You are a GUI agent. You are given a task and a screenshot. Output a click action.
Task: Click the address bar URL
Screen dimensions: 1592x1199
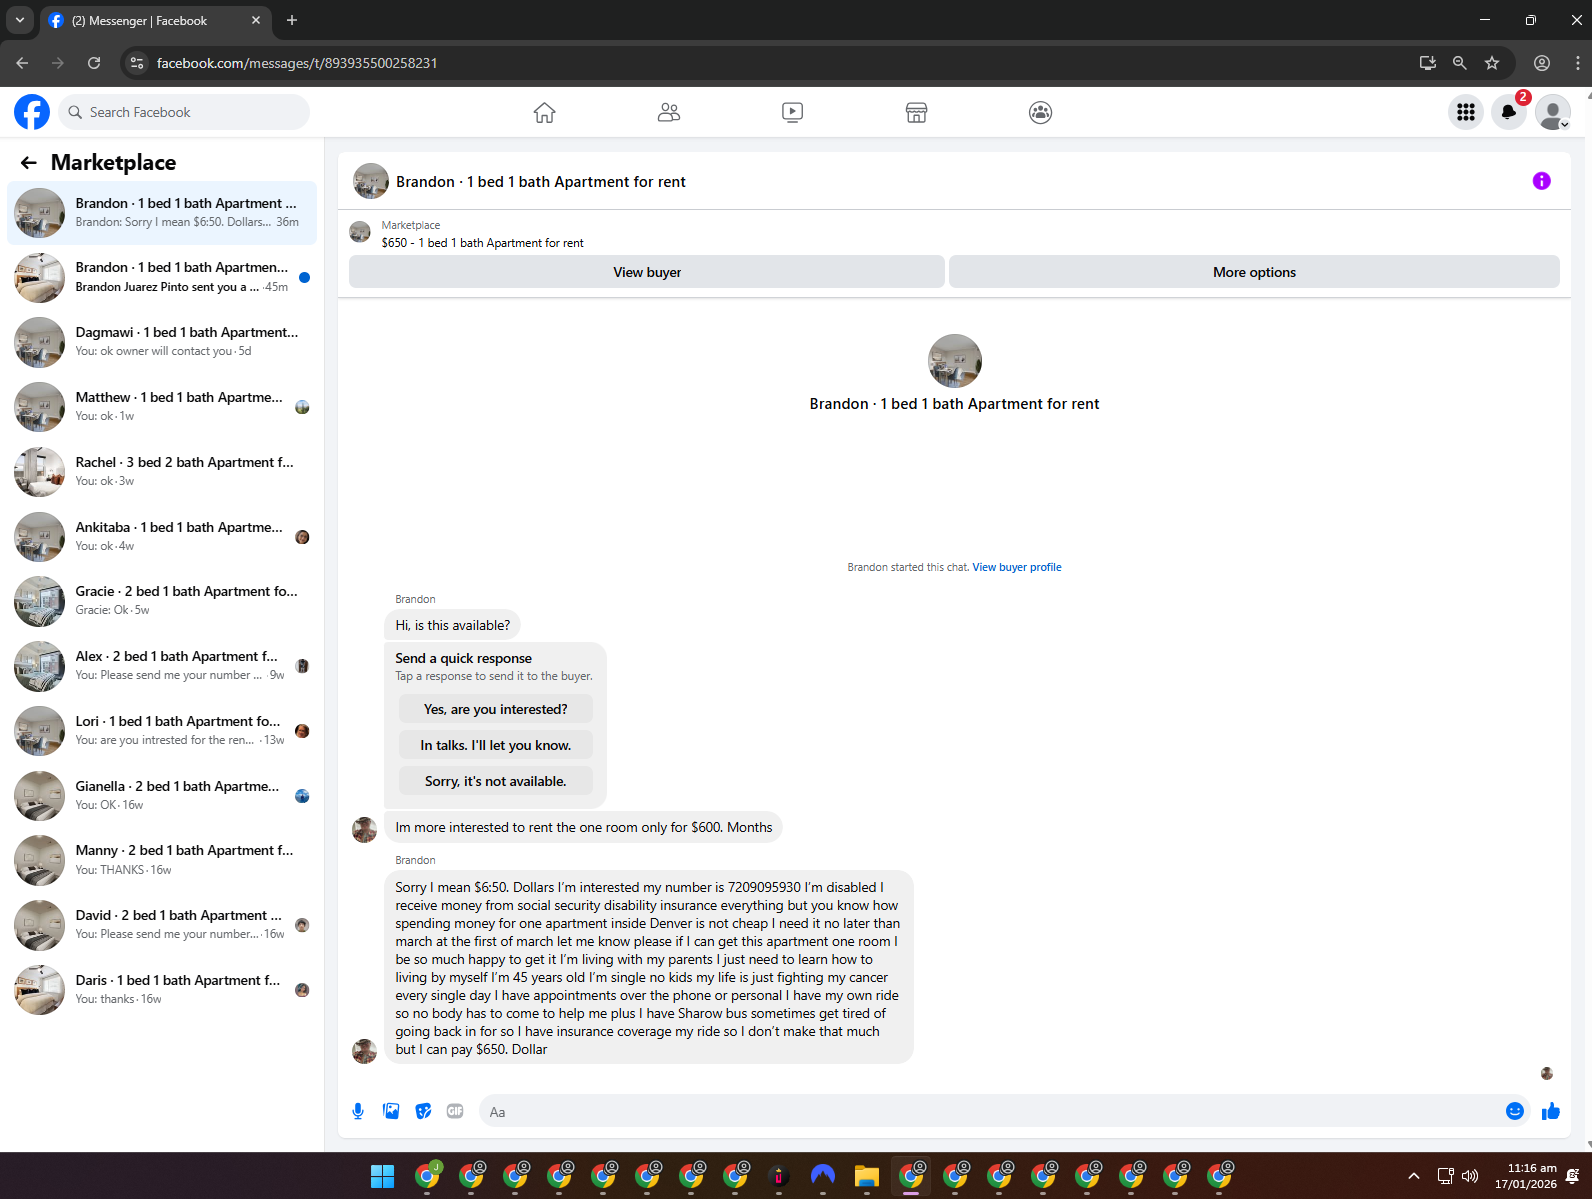click(x=297, y=63)
